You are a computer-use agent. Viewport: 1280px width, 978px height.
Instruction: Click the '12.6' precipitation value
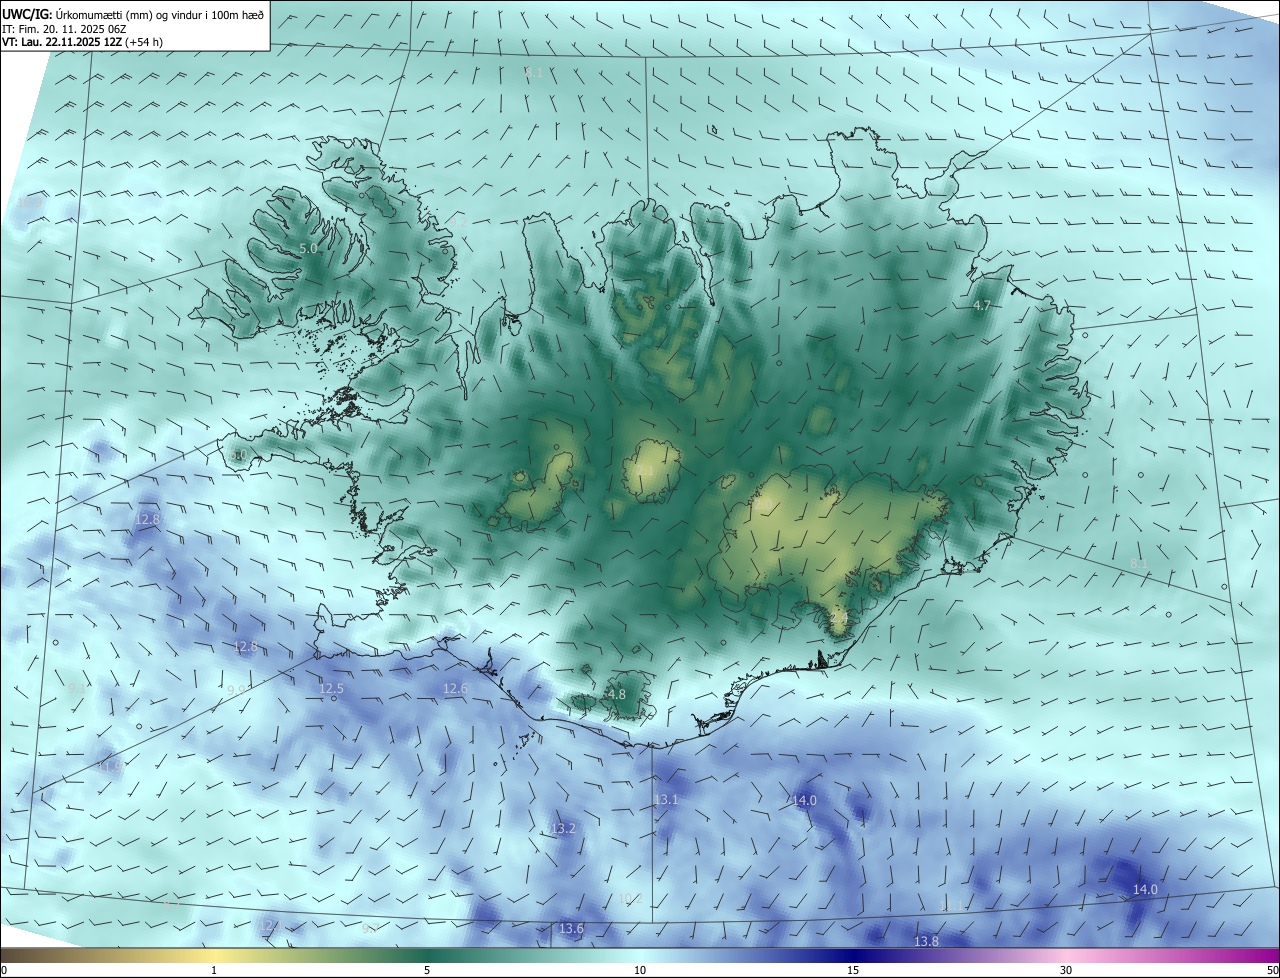pyautogui.click(x=455, y=689)
